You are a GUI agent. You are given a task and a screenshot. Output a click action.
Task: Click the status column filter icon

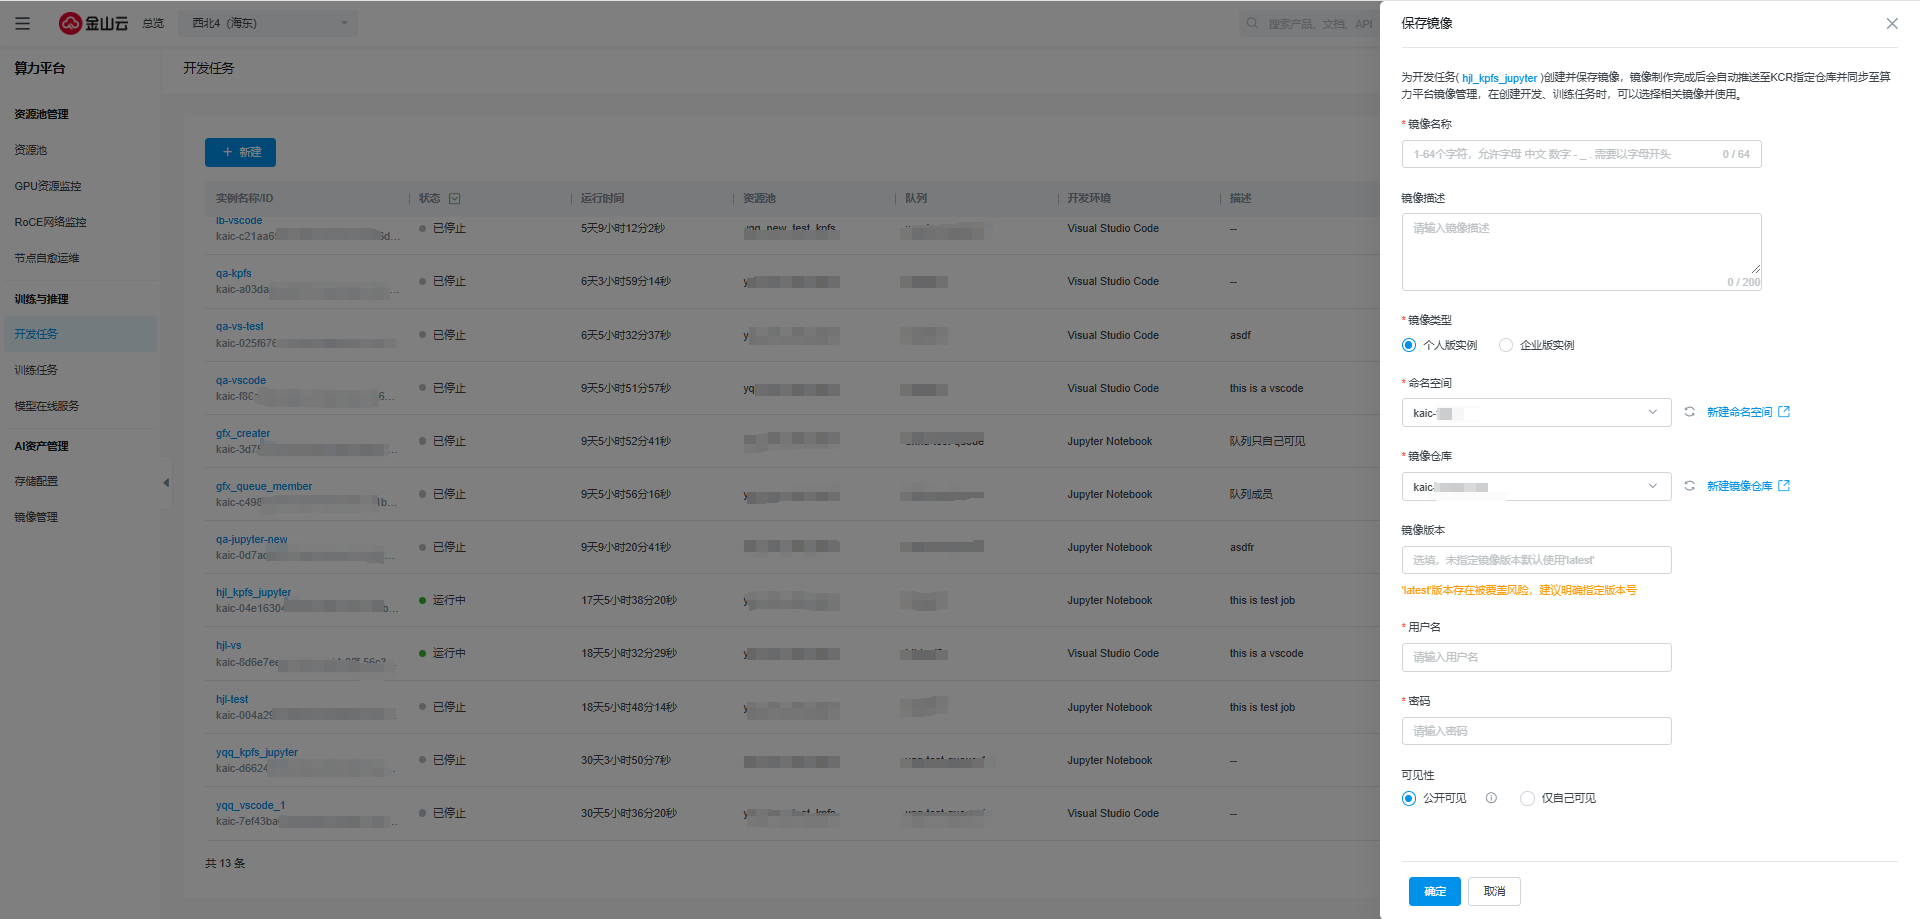(455, 198)
